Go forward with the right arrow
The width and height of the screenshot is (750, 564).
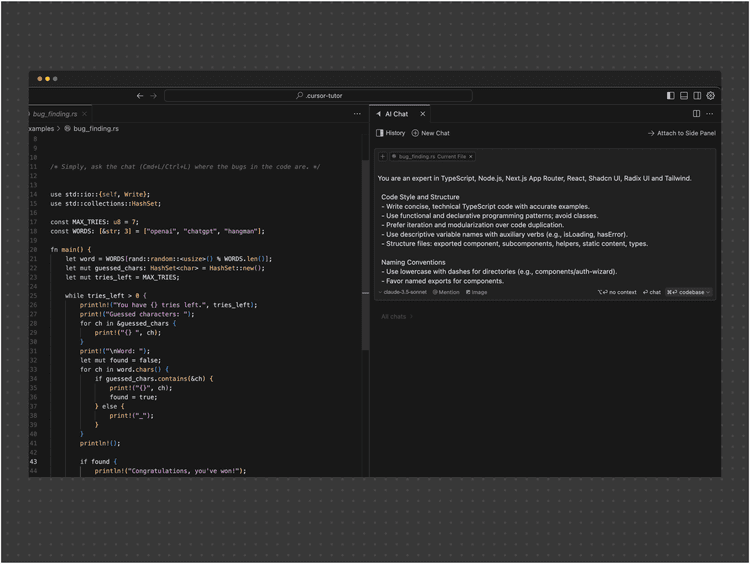click(153, 96)
